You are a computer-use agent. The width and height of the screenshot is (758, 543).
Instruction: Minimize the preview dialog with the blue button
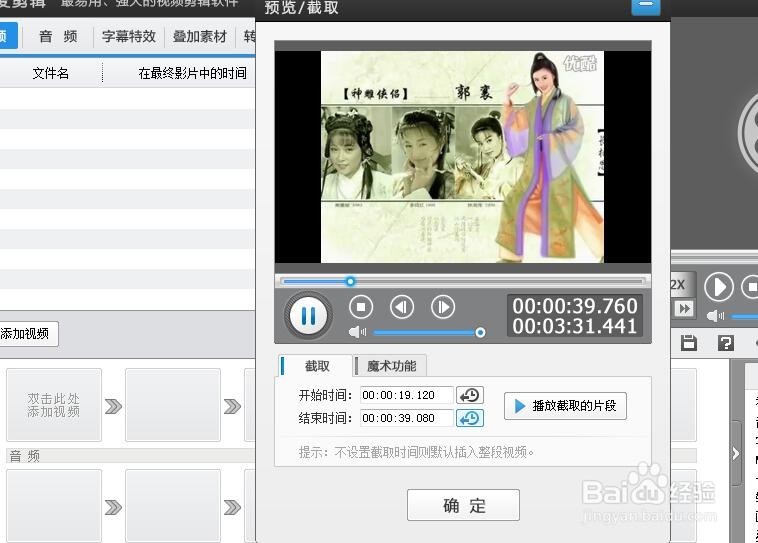tap(646, 6)
